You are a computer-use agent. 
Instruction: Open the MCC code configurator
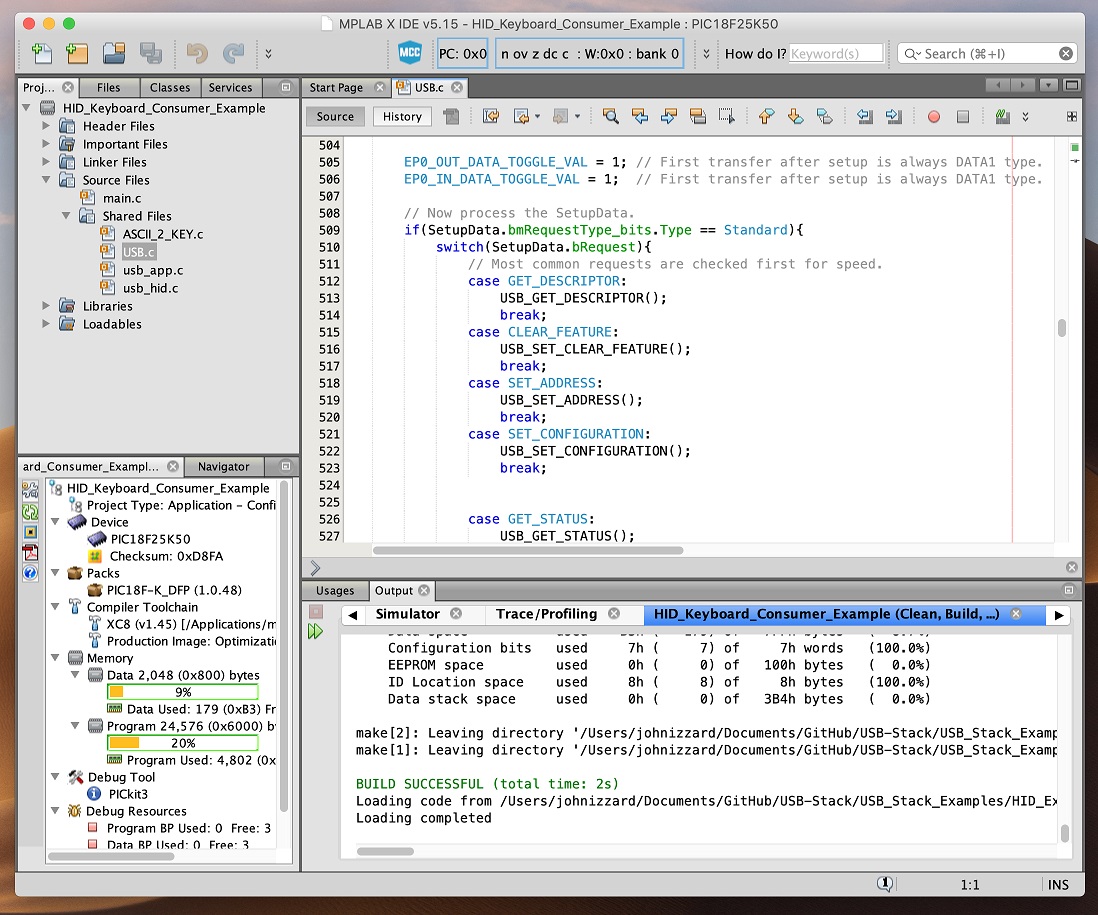point(410,53)
